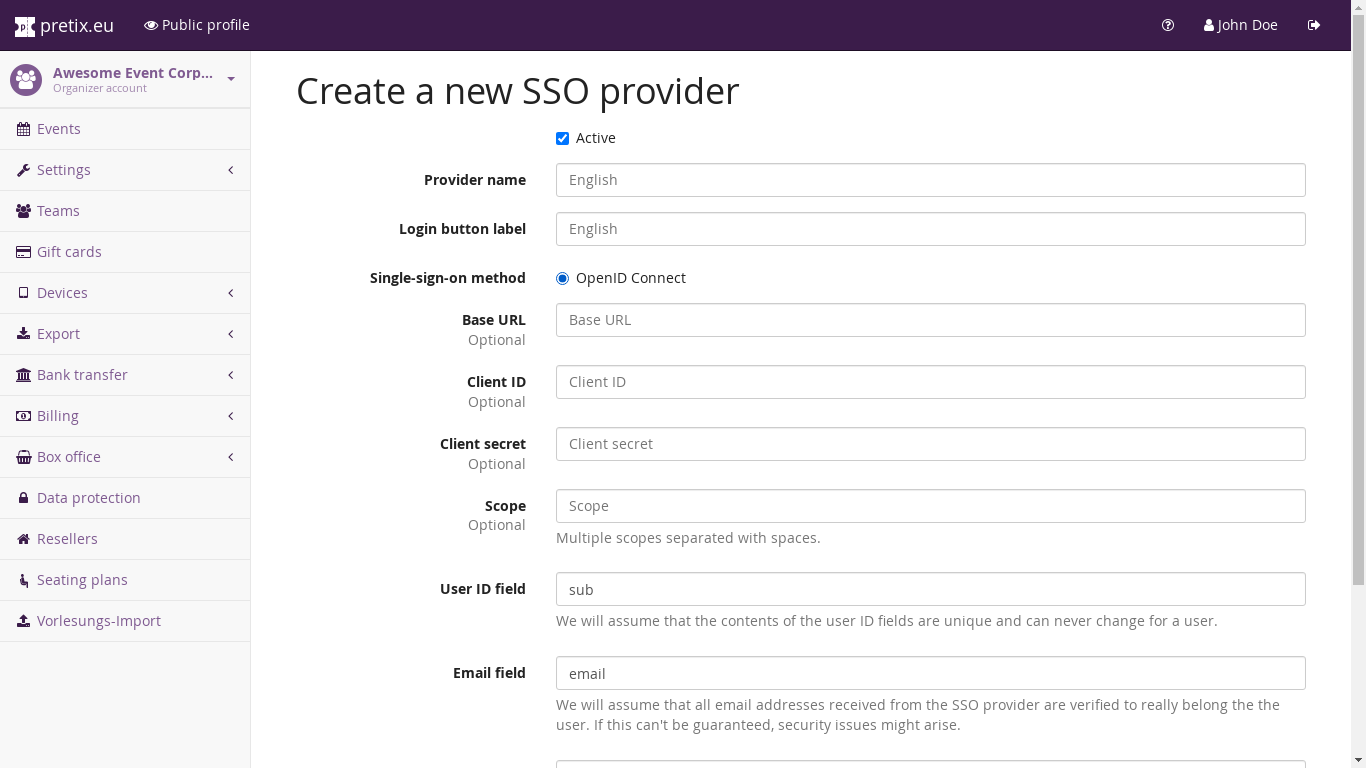
Task: Click the Data protection lock icon
Action: click(x=23, y=498)
